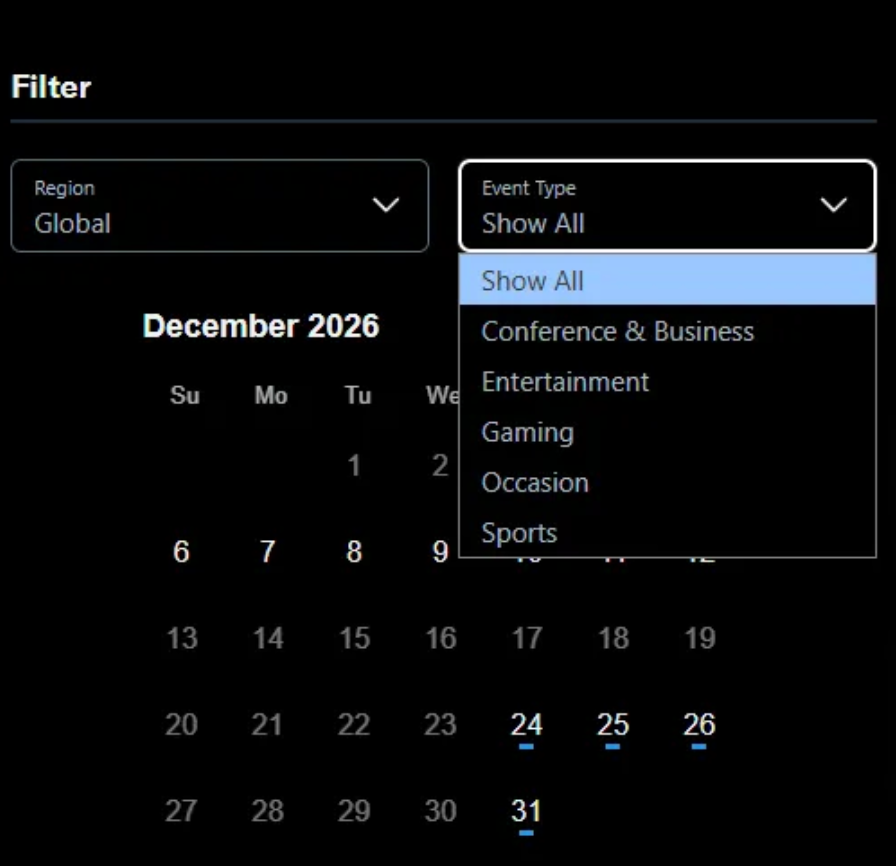Viewport: 896px width, 866px height.
Task: Click the December 2026 month heading
Action: (261, 327)
